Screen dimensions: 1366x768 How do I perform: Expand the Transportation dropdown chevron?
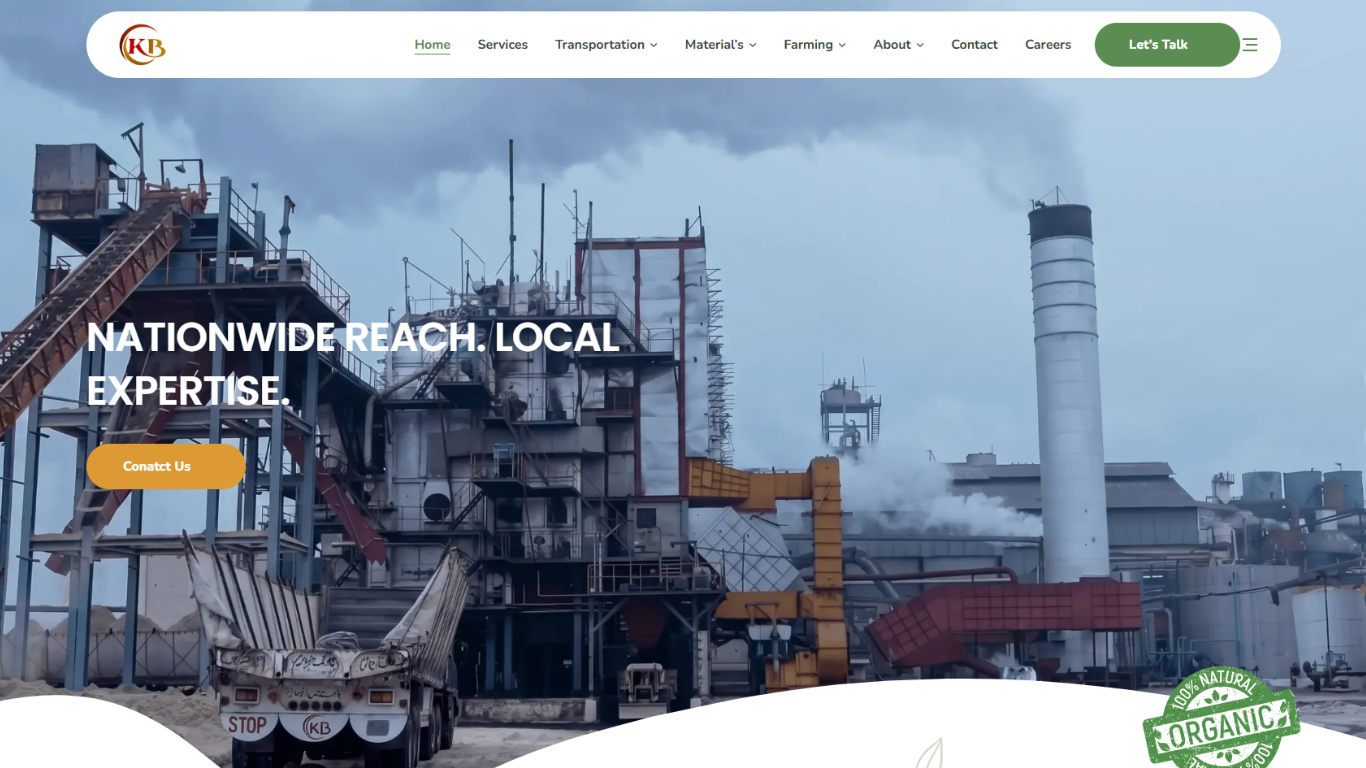654,45
